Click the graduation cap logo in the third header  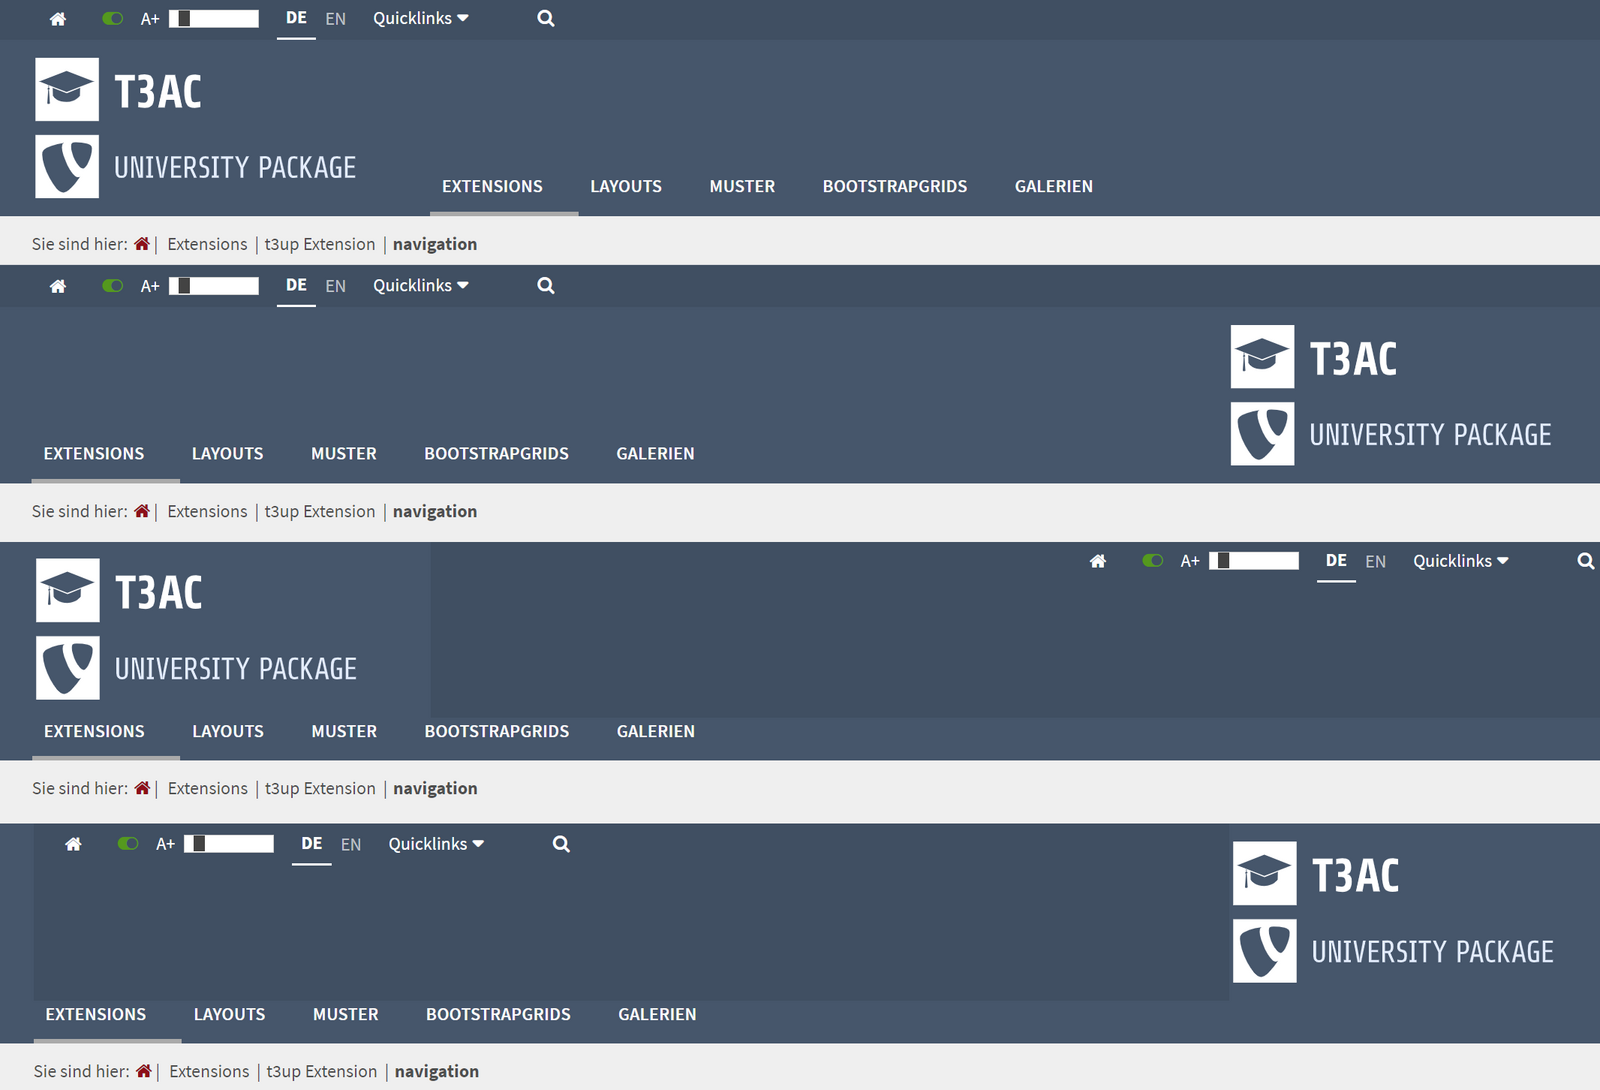(68, 590)
